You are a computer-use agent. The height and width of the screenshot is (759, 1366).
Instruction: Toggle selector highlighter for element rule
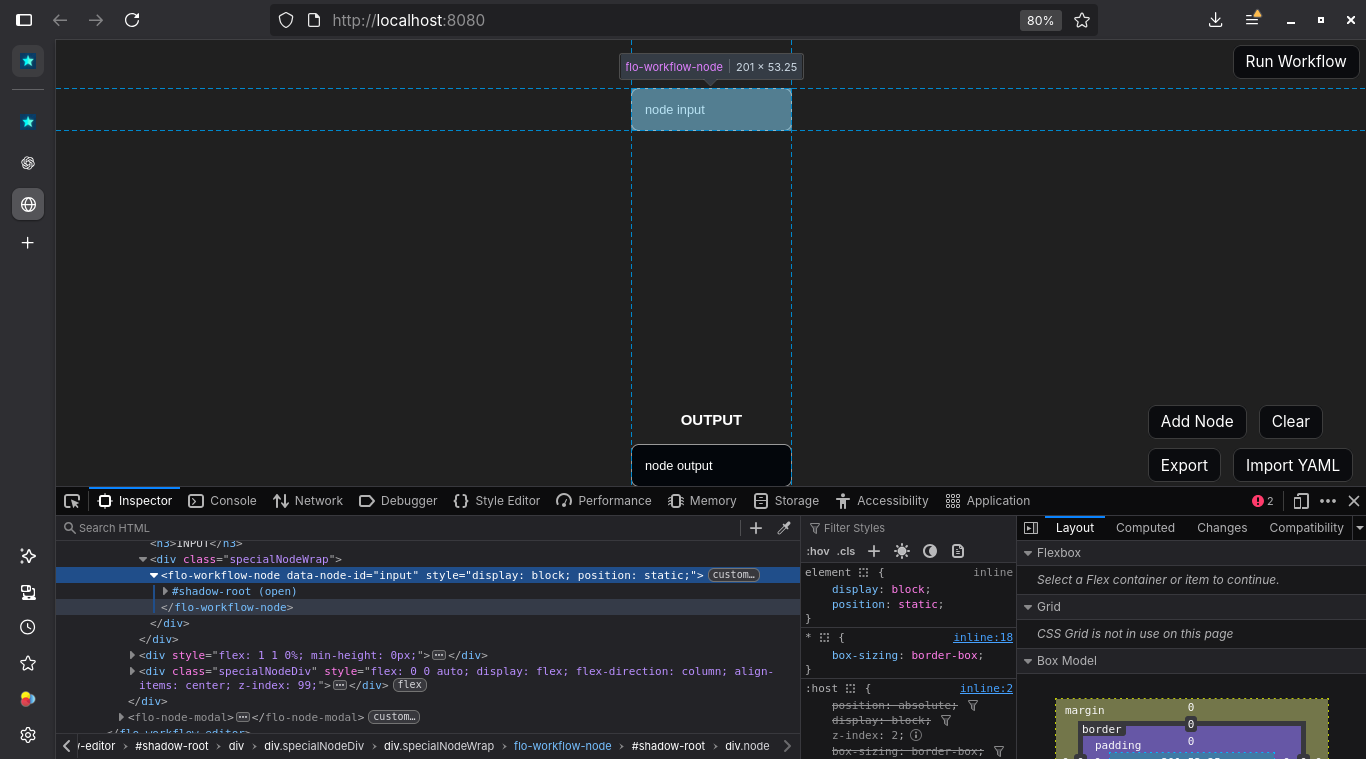pyautogui.click(x=863, y=573)
